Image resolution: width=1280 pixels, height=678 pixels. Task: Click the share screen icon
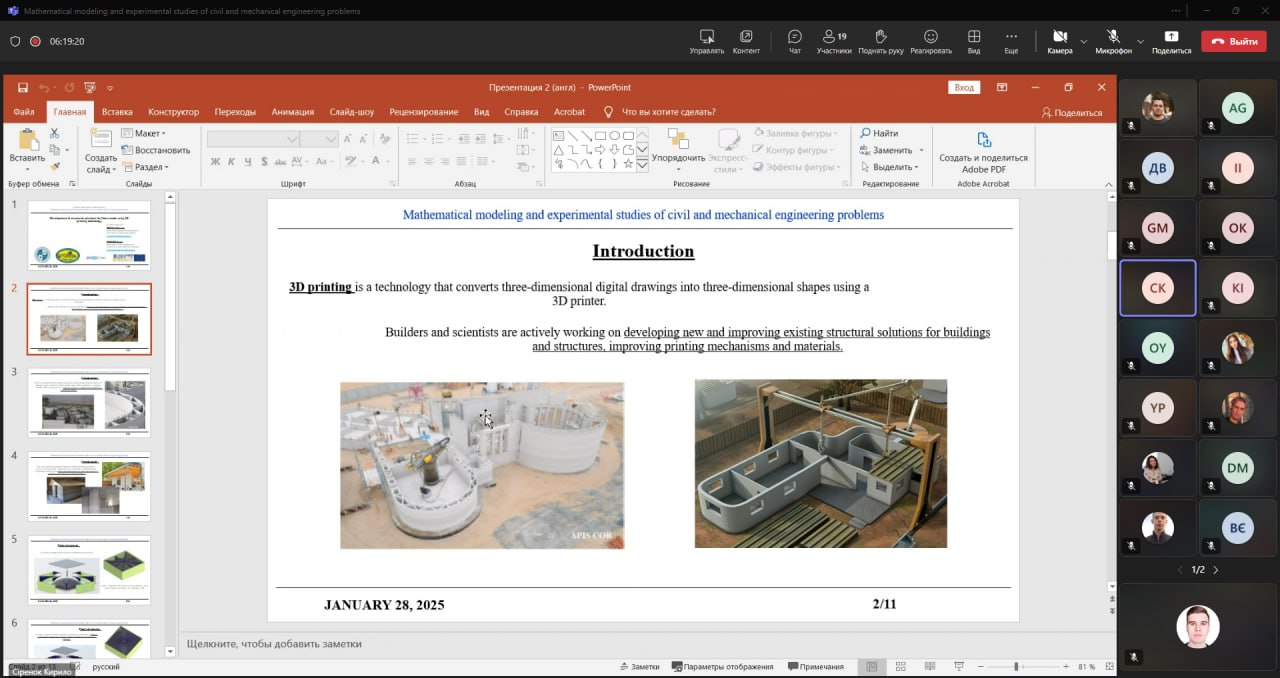1172,36
